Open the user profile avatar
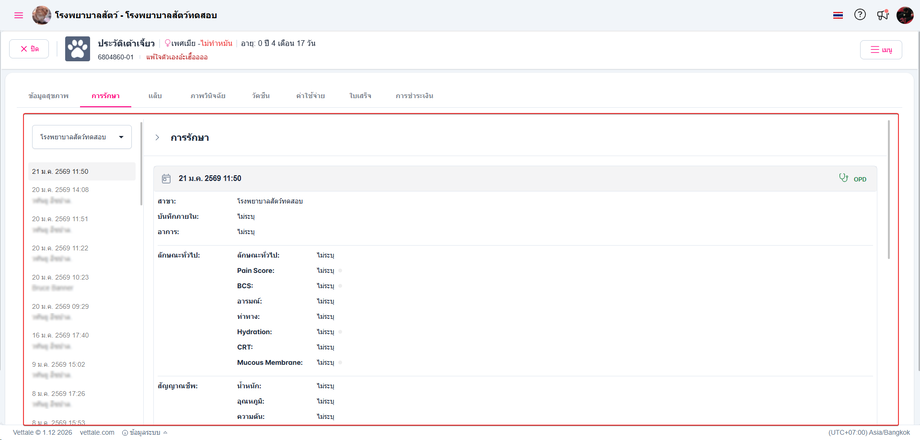The height and width of the screenshot is (440, 920). 905,15
